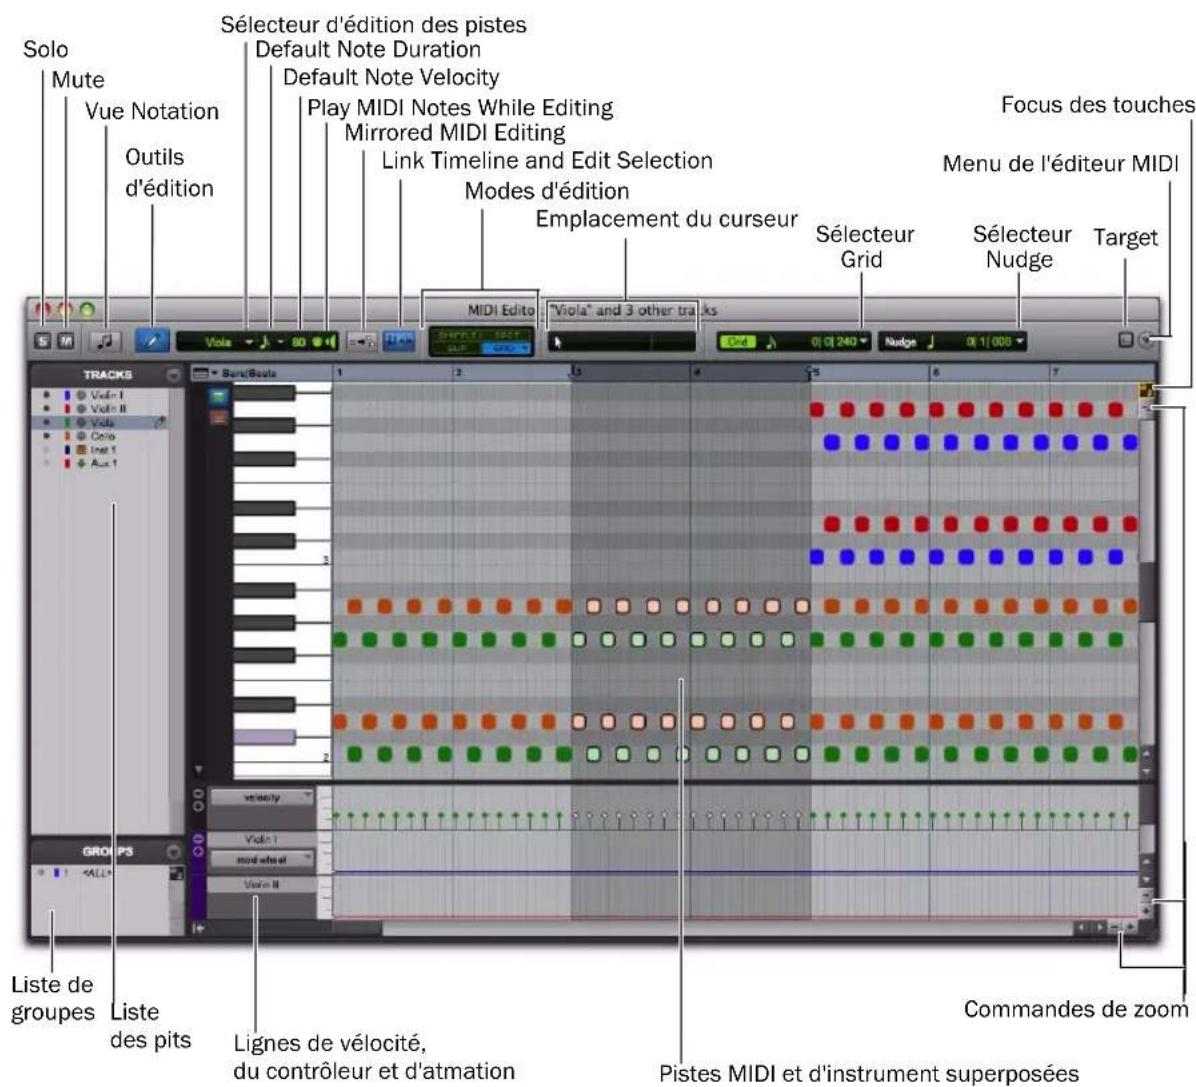The image size is (1196, 1087).
Task: Select Spot edit mode
Action: [x=506, y=335]
